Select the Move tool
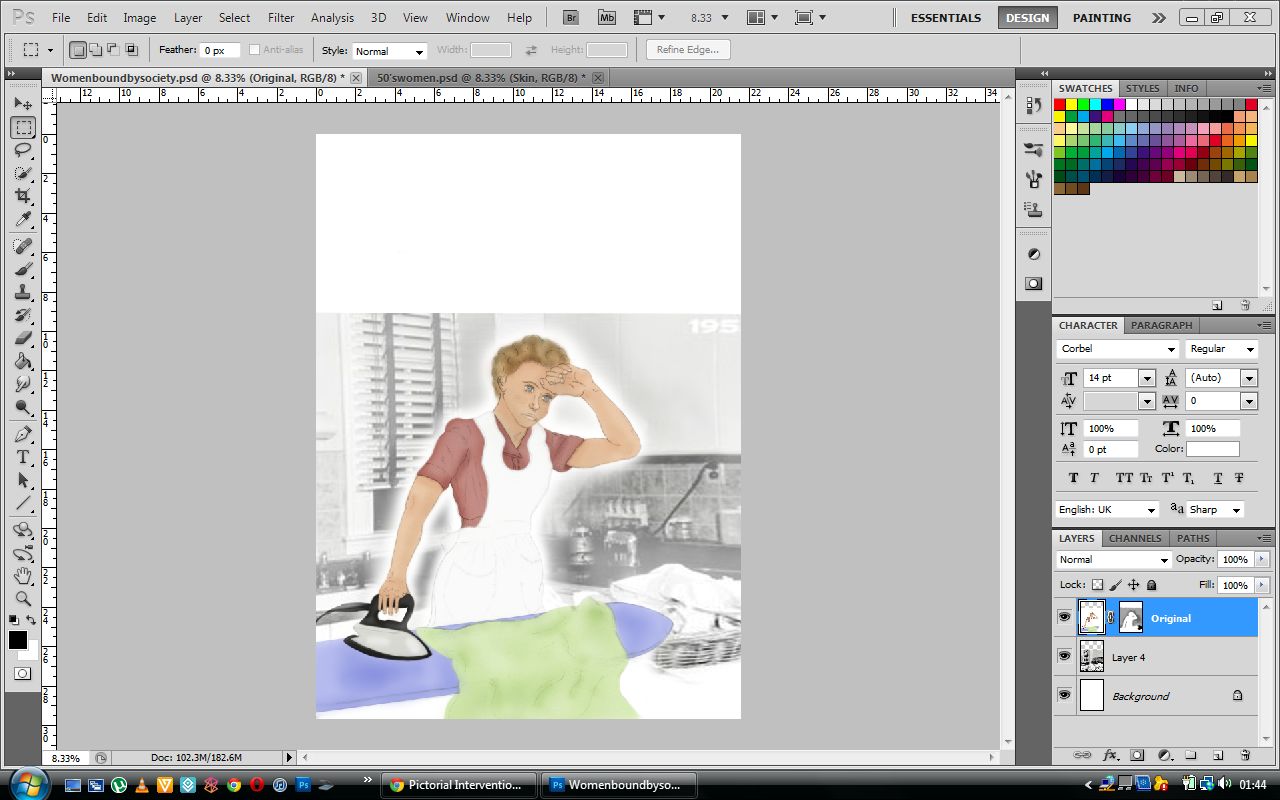The width and height of the screenshot is (1280, 800). (x=23, y=104)
